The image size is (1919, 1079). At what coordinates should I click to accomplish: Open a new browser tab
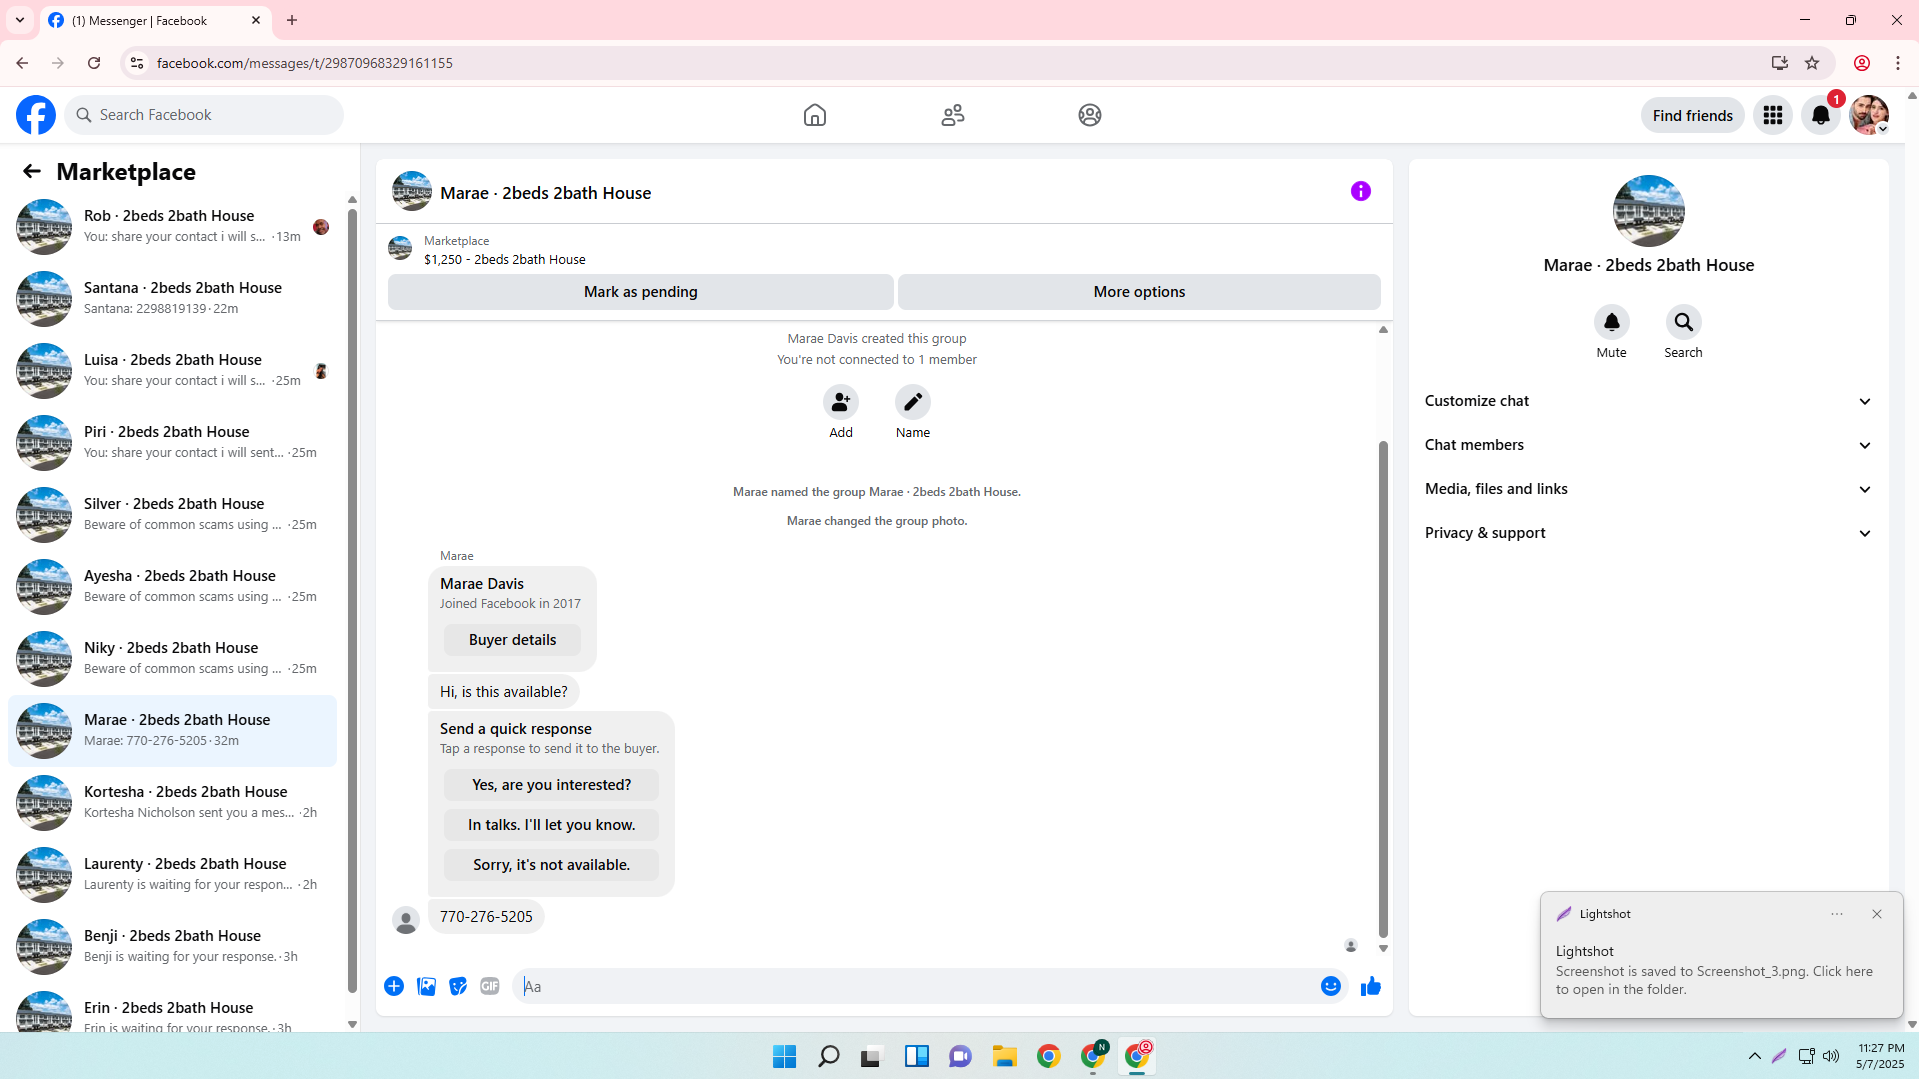click(x=292, y=20)
